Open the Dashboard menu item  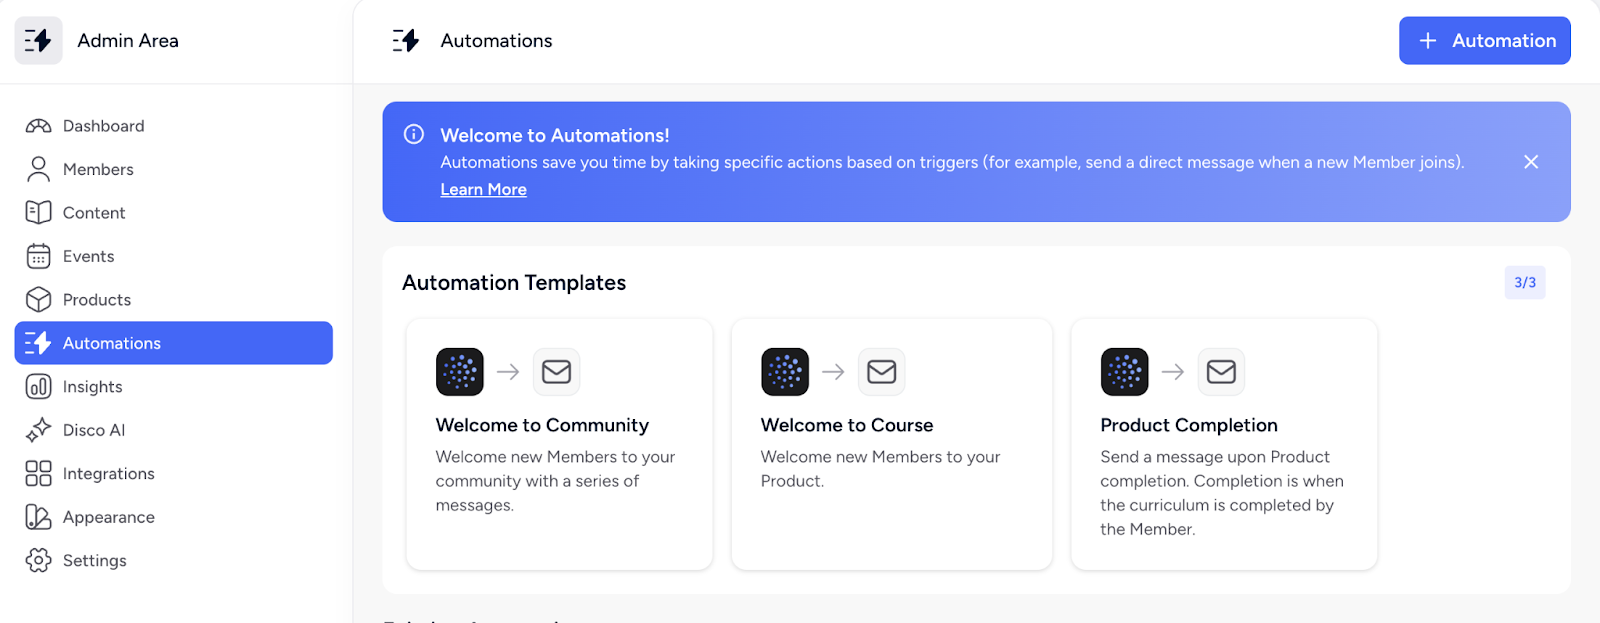tap(174, 126)
